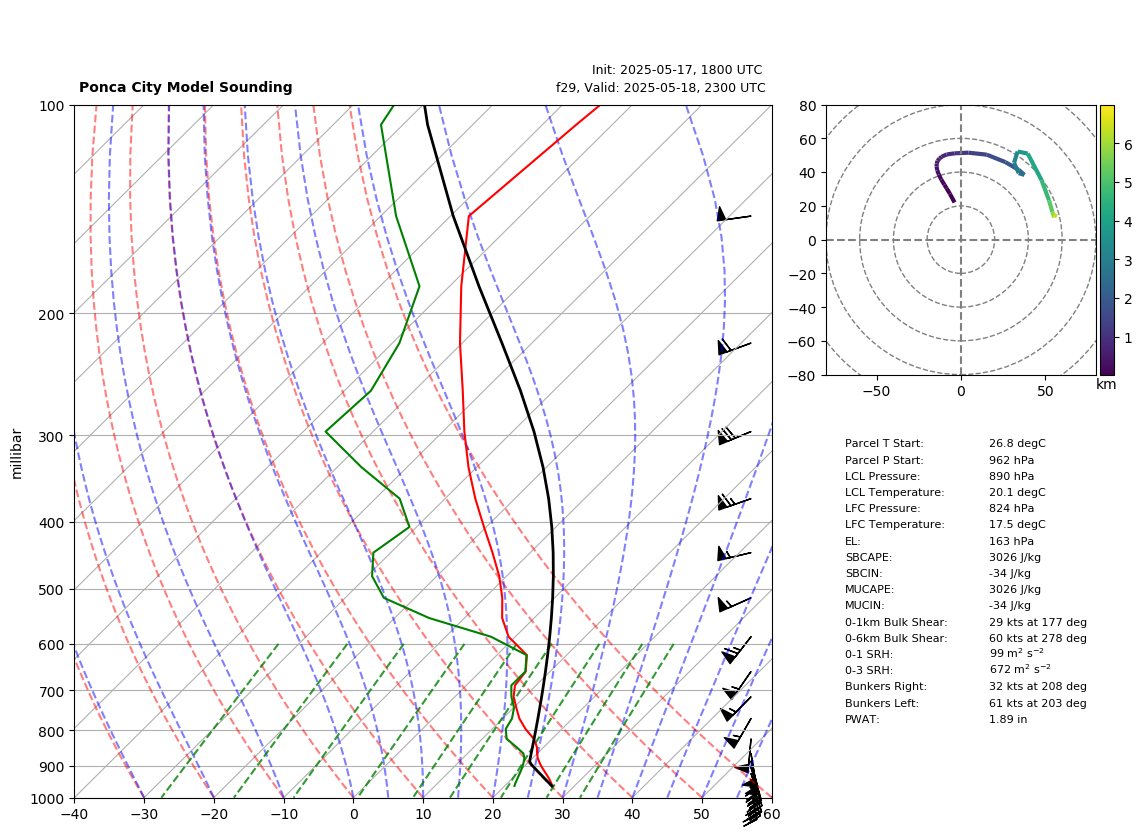Click the colorbar '1' tick label
The height and width of the screenshot is (836, 1142).
point(1128,338)
